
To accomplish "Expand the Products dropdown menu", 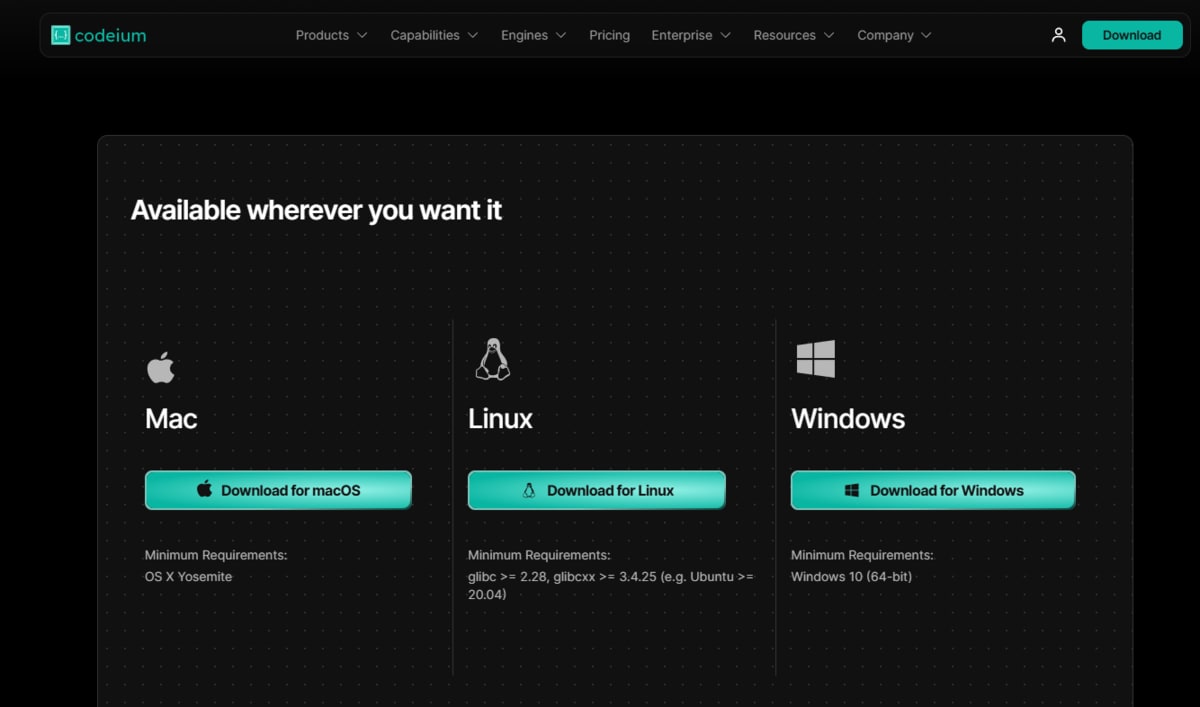I will (x=332, y=35).
